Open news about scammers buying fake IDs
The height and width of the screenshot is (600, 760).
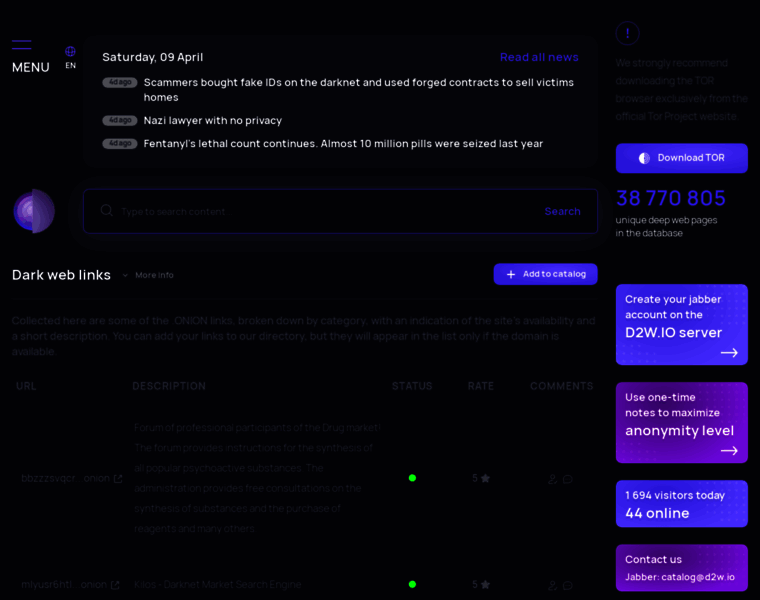point(359,90)
